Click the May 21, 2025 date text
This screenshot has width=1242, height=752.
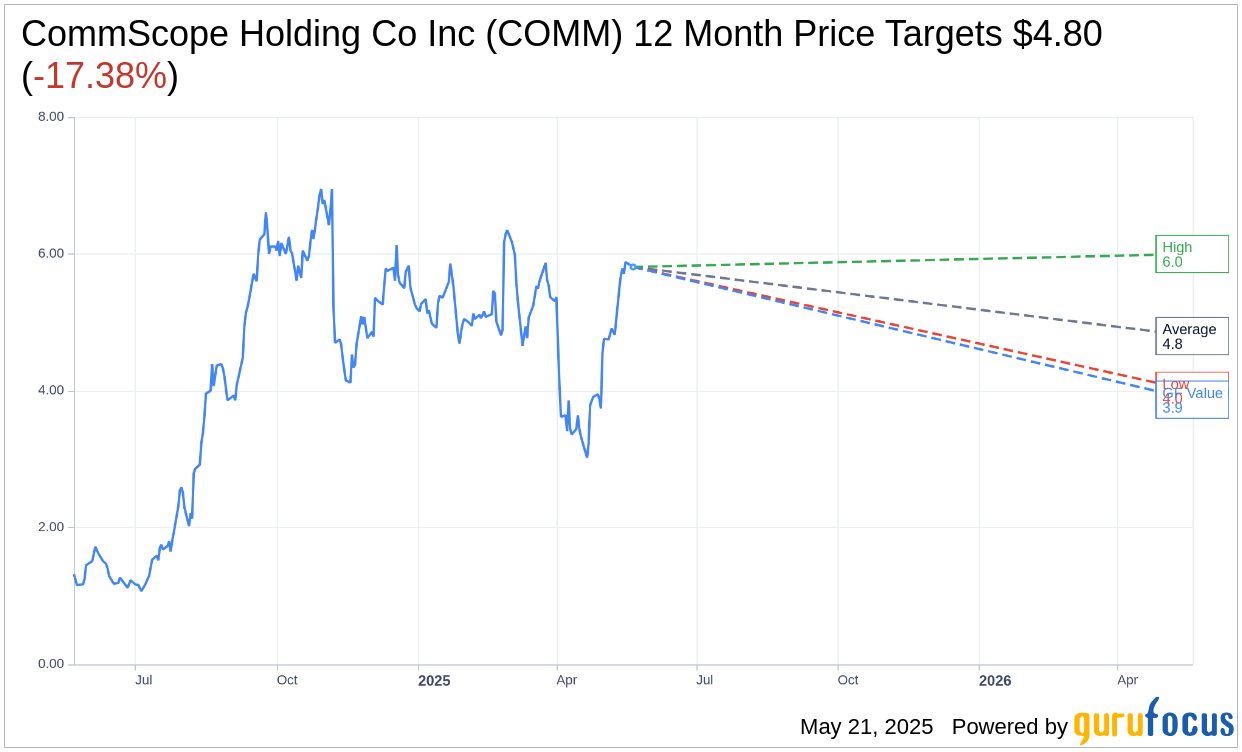pos(866,727)
